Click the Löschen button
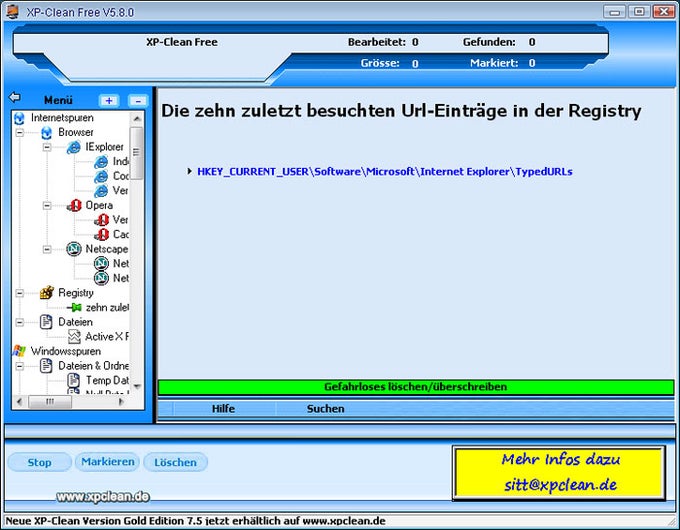Image resolution: width=680 pixels, height=530 pixels. (x=175, y=462)
